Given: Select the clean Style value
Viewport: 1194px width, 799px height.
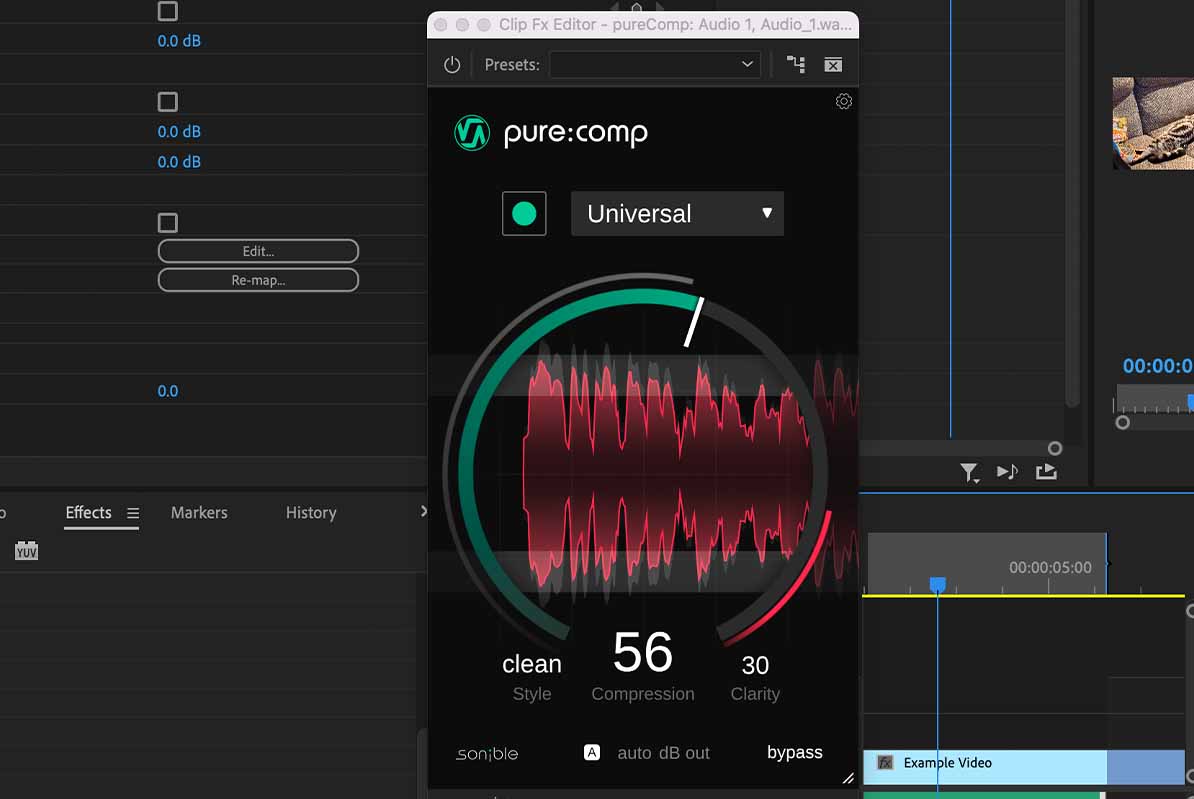Looking at the screenshot, I should pos(532,664).
